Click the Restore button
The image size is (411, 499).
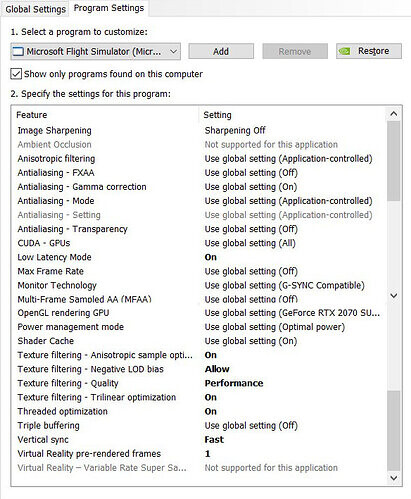(x=369, y=51)
